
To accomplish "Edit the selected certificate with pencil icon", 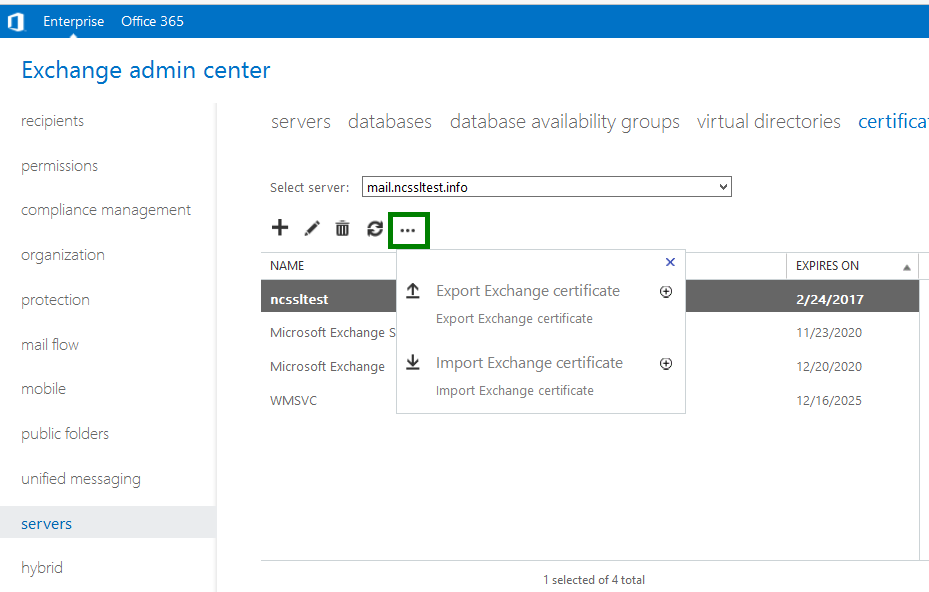I will (312, 228).
